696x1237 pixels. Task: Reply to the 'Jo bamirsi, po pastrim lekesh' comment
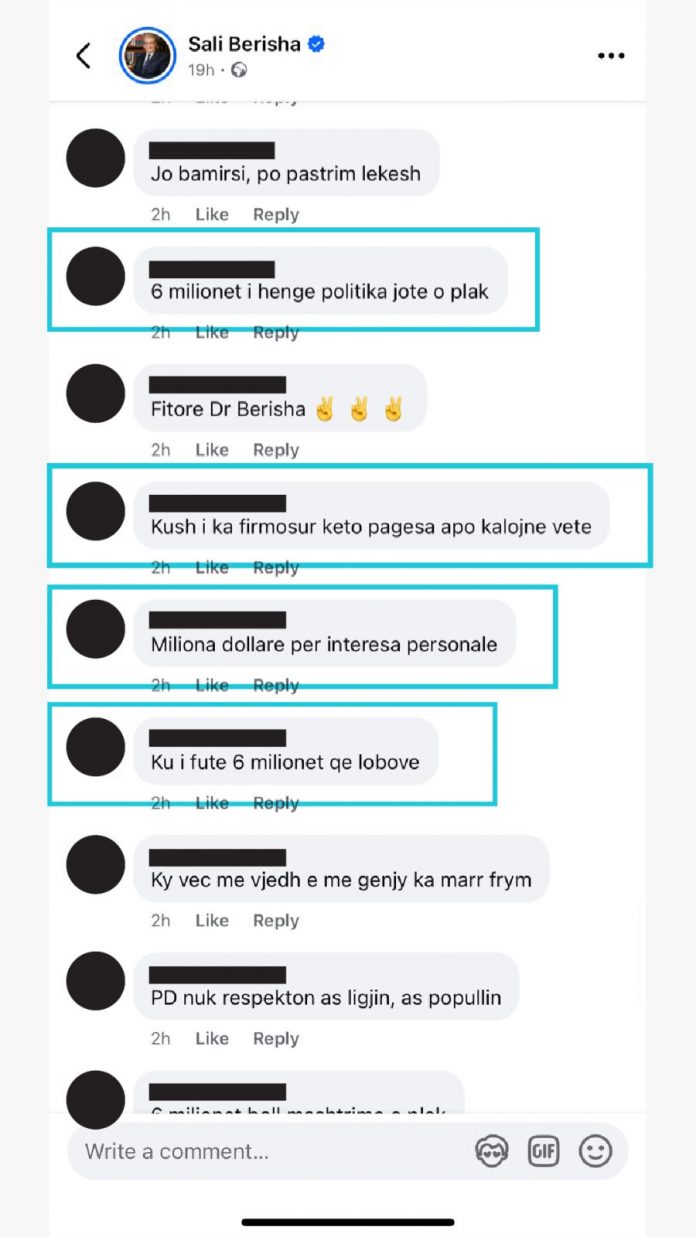276,214
